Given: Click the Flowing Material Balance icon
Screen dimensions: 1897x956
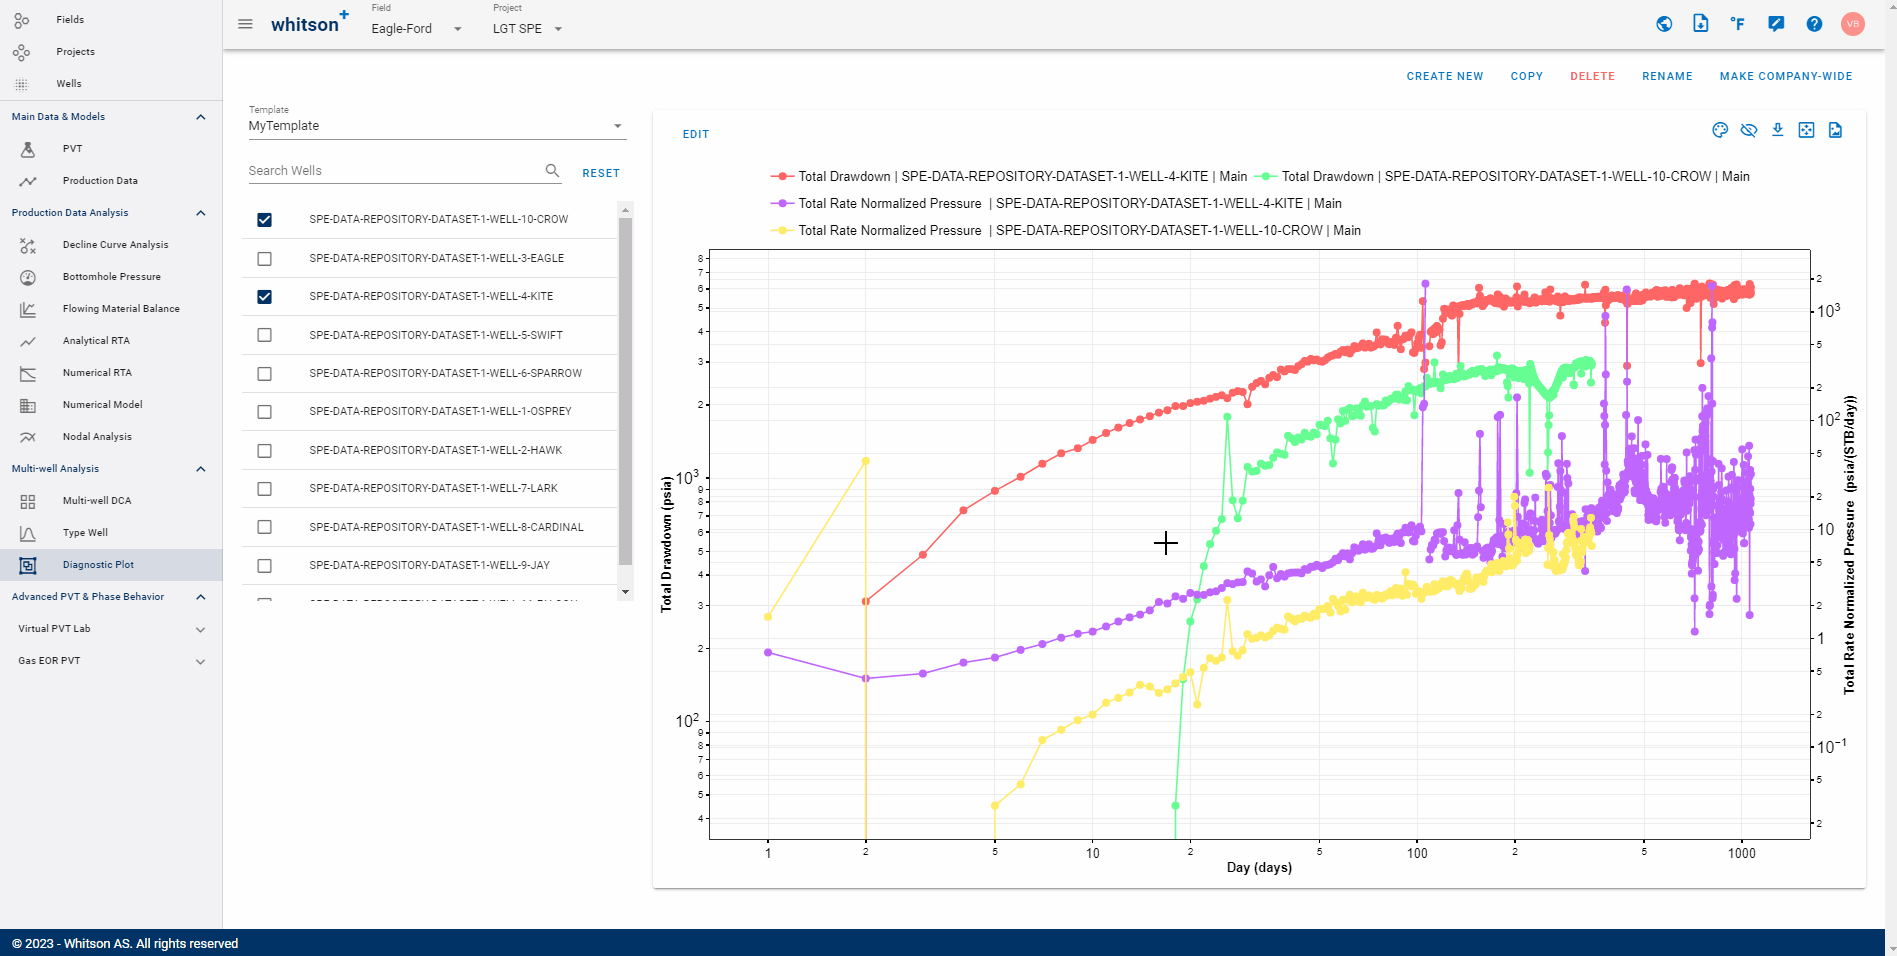Looking at the screenshot, I should coord(28,309).
